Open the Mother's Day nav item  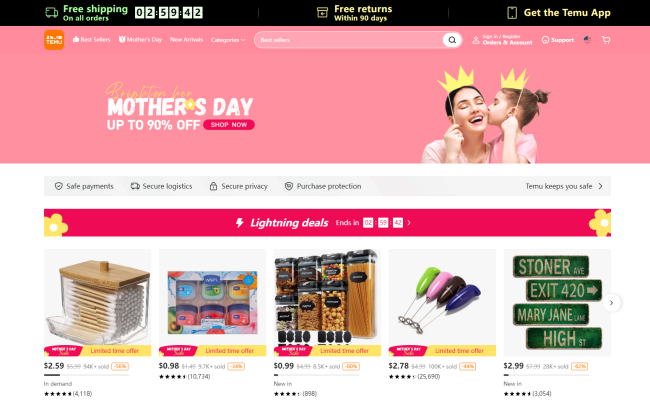pyautogui.click(x=140, y=40)
